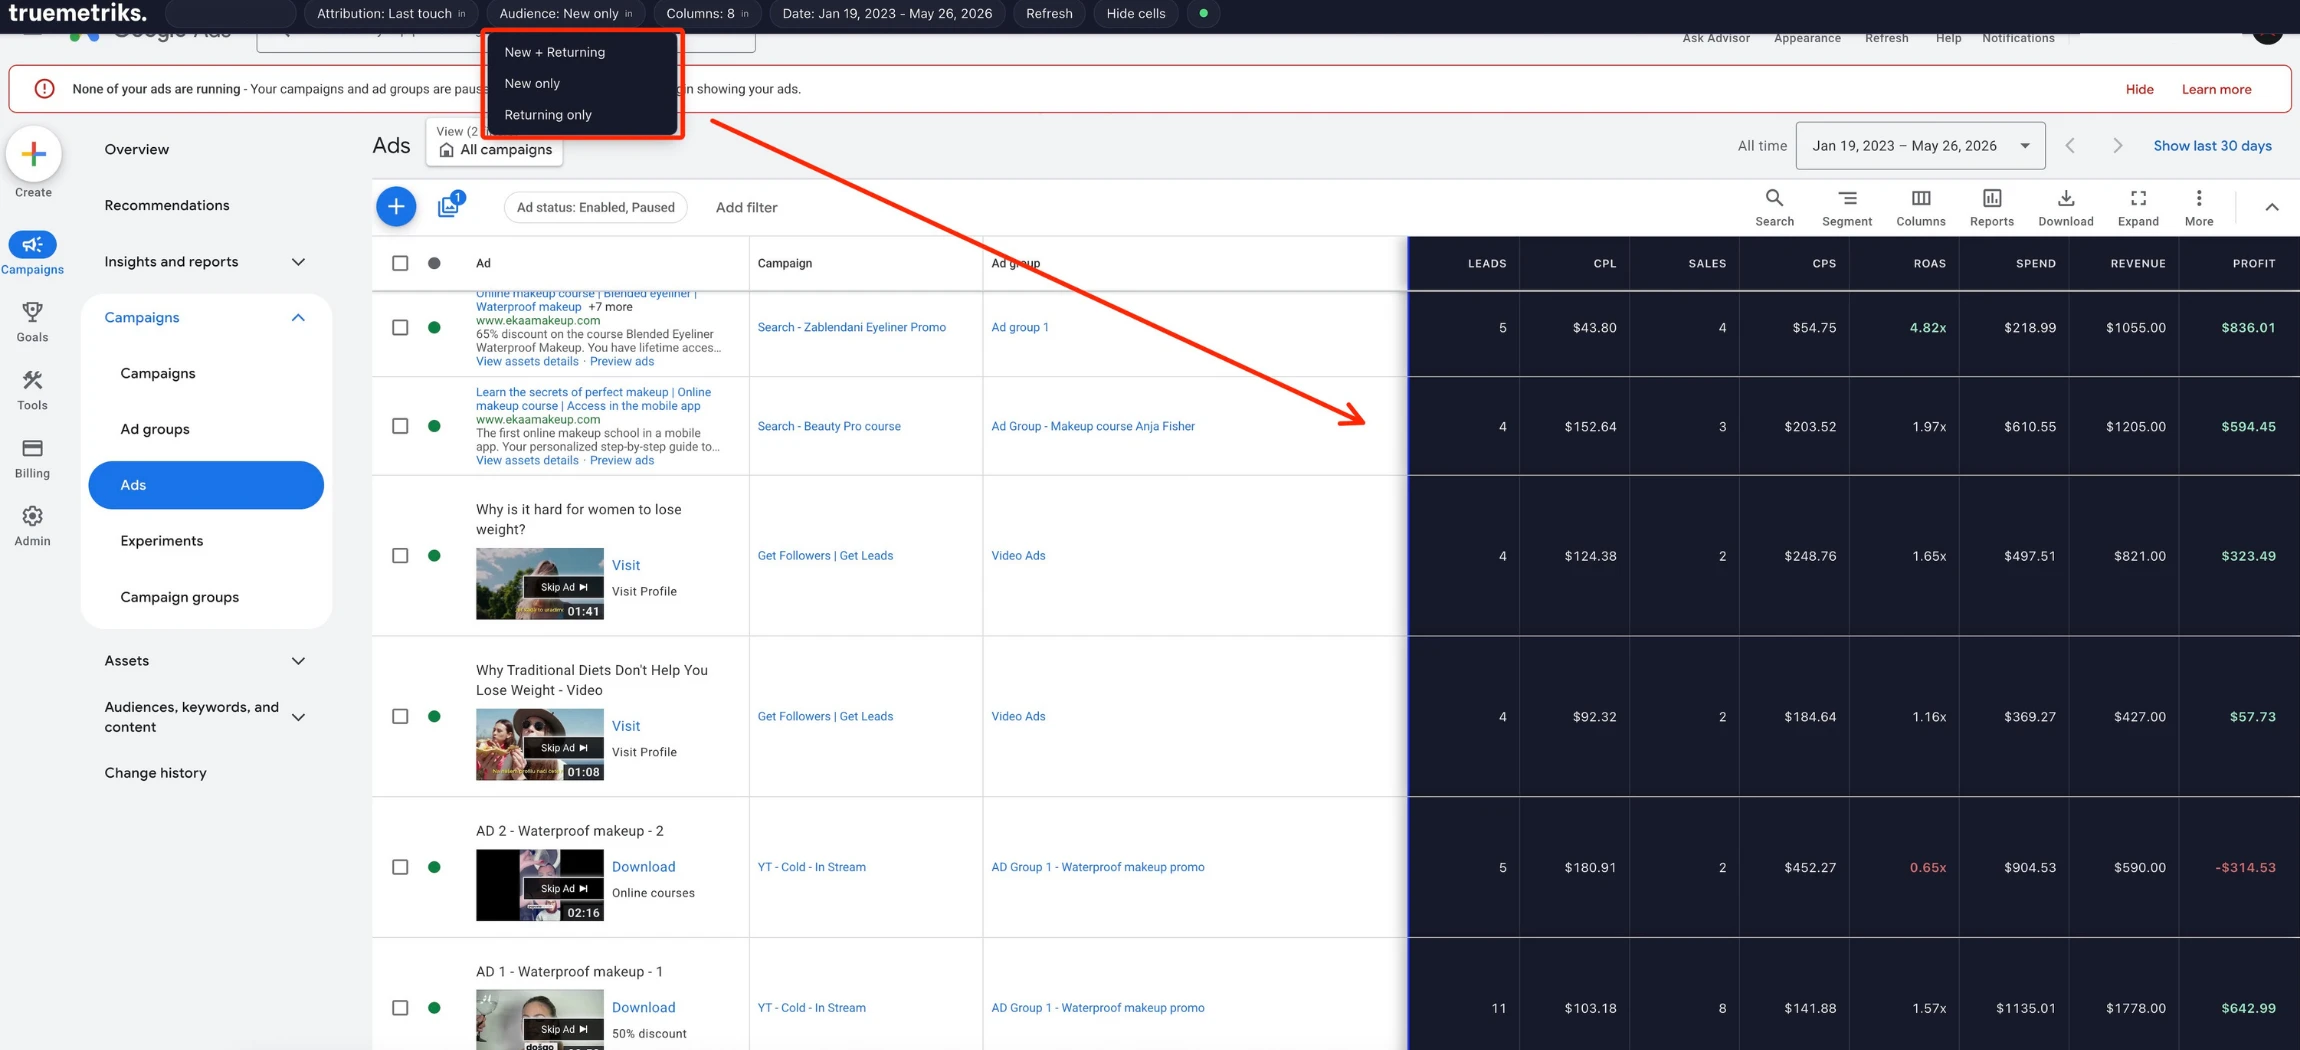Open Attribution: Last touch dropdown
2300x1050 pixels.
[391, 13]
